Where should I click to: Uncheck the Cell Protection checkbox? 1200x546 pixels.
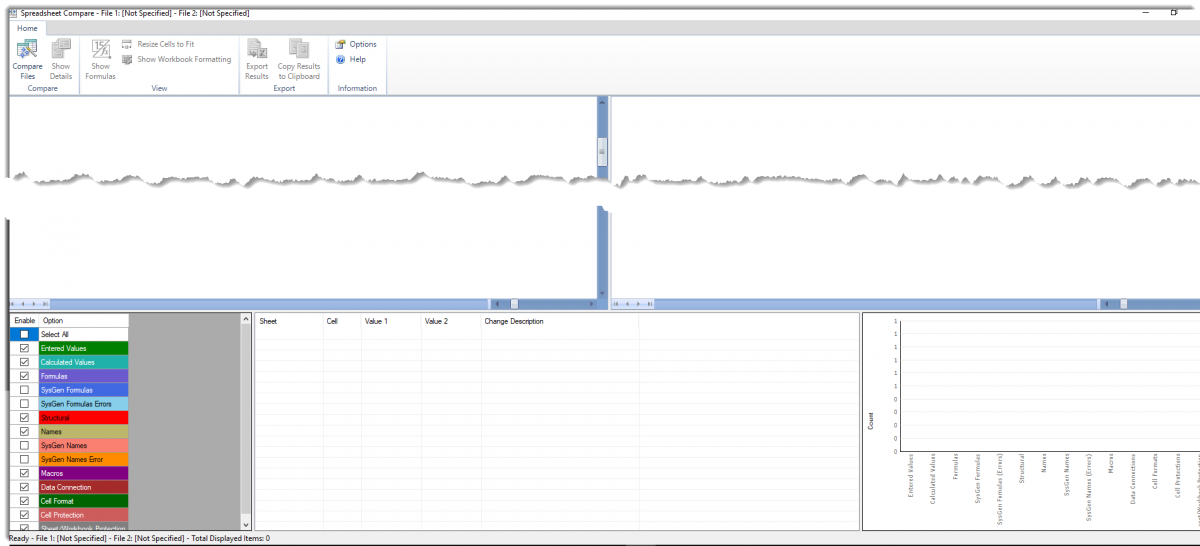[24, 515]
